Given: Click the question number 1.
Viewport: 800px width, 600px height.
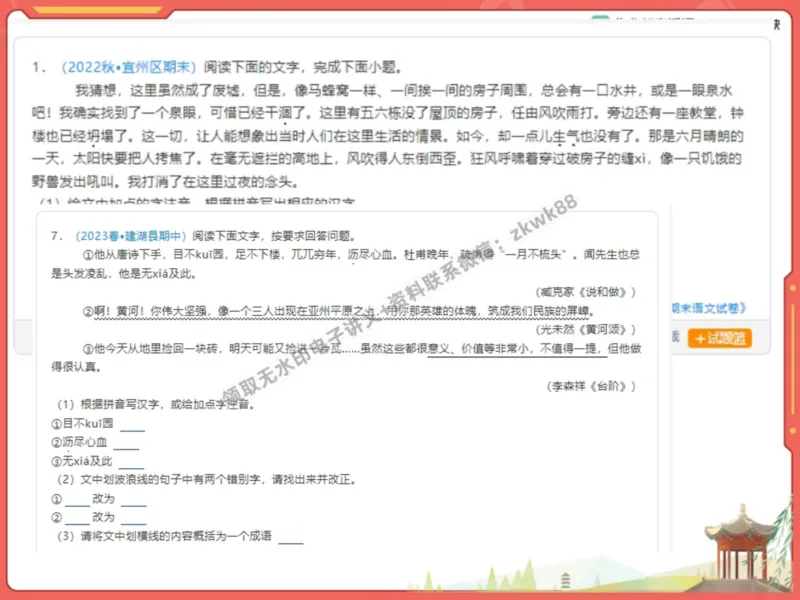Looking at the screenshot, I should (39, 67).
